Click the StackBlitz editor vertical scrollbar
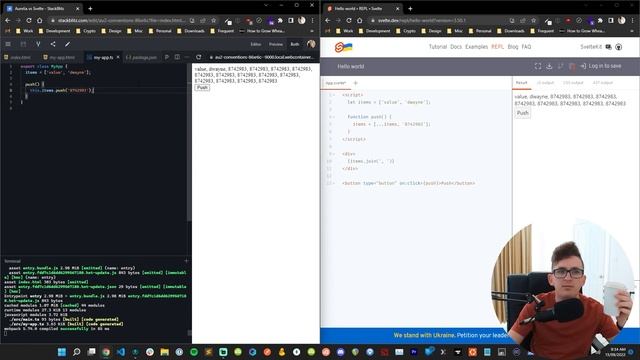 point(189,143)
